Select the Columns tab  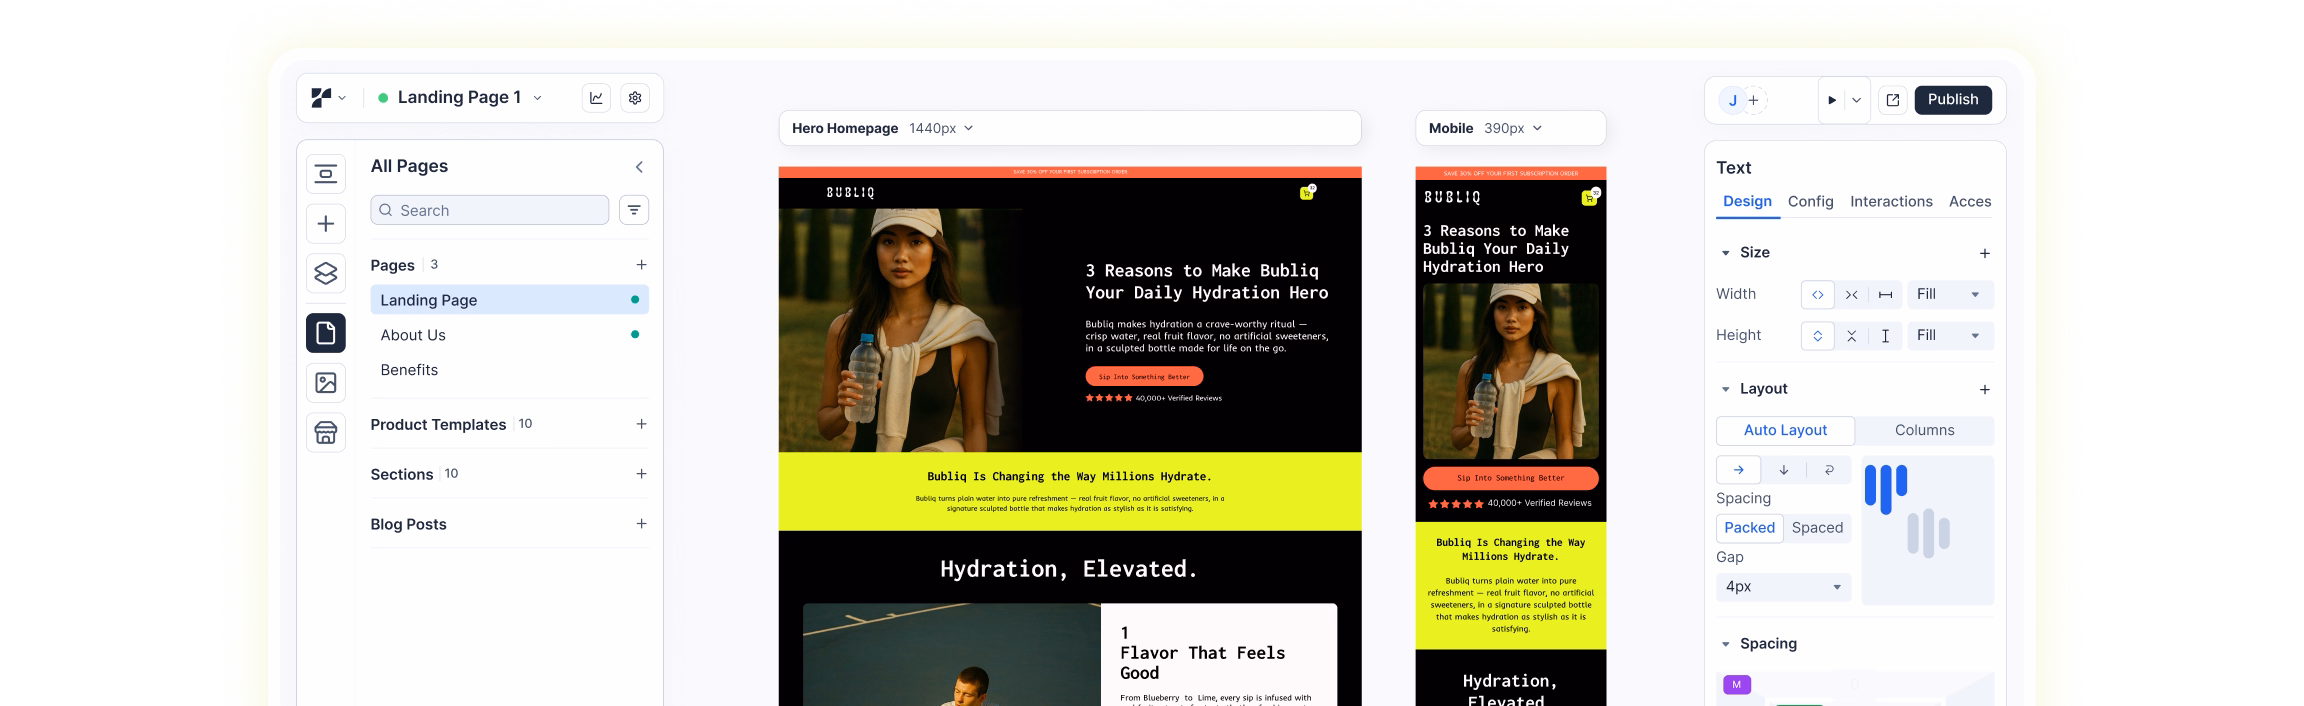pos(1924,431)
